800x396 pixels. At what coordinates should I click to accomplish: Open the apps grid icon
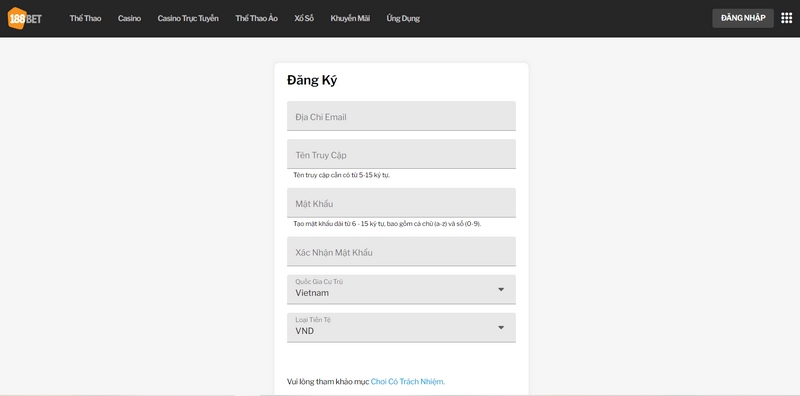[x=786, y=18]
